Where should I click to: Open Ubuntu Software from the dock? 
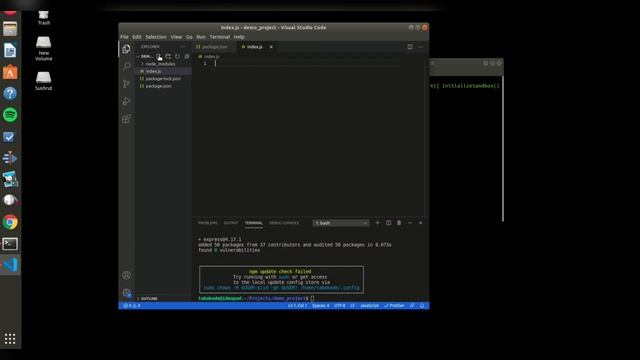point(10,72)
